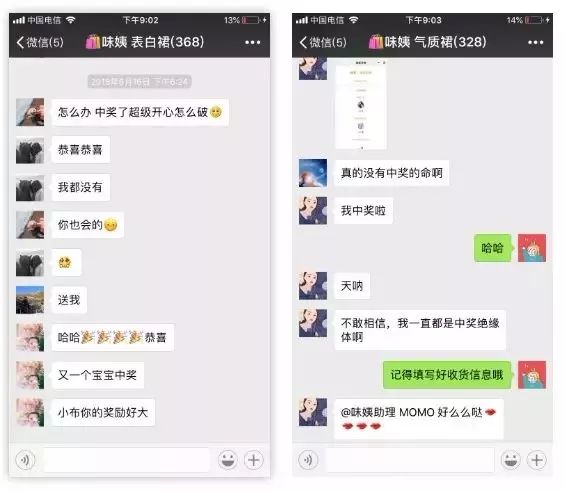
Task: Open emoji picker in right chat
Action: point(511,460)
